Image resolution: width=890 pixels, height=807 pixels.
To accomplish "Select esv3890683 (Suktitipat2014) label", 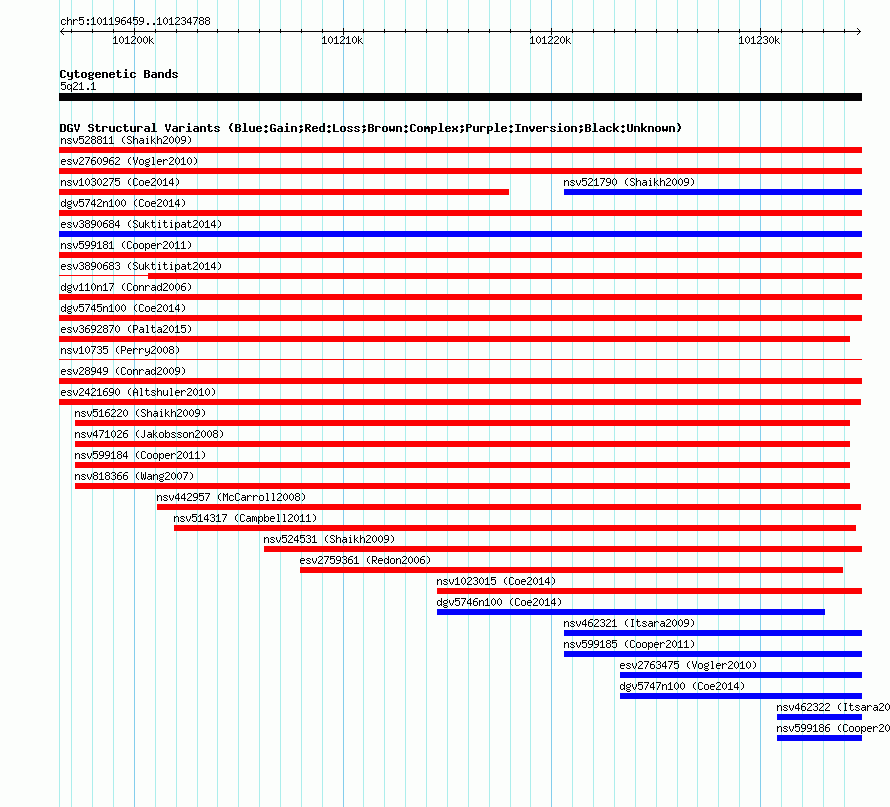I will pyautogui.click(x=141, y=266).
